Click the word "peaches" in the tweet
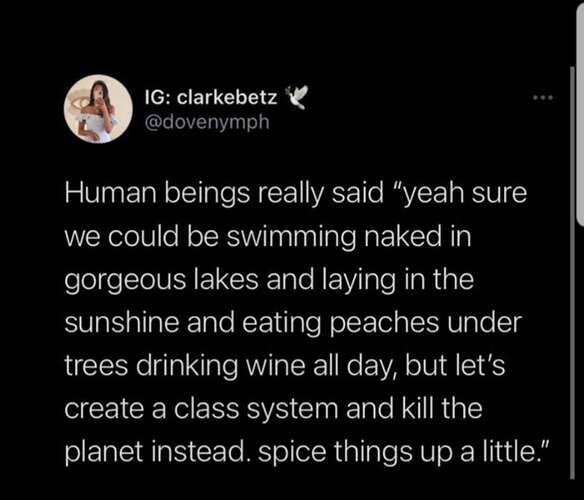Image resolution: width=584 pixels, height=500 pixels. [385, 324]
